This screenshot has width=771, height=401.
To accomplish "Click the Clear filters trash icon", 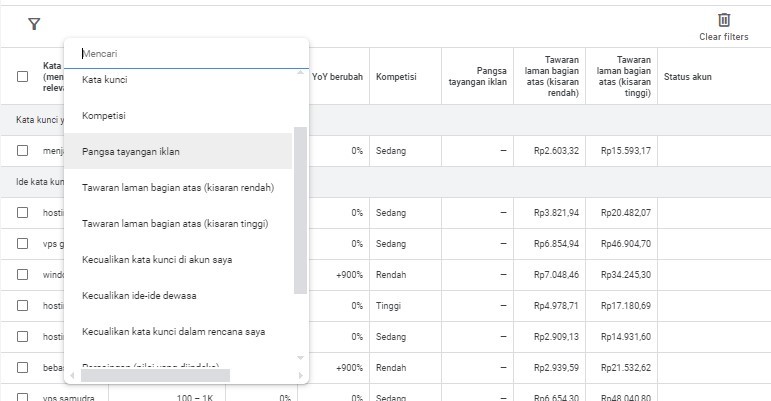I will tap(724, 20).
